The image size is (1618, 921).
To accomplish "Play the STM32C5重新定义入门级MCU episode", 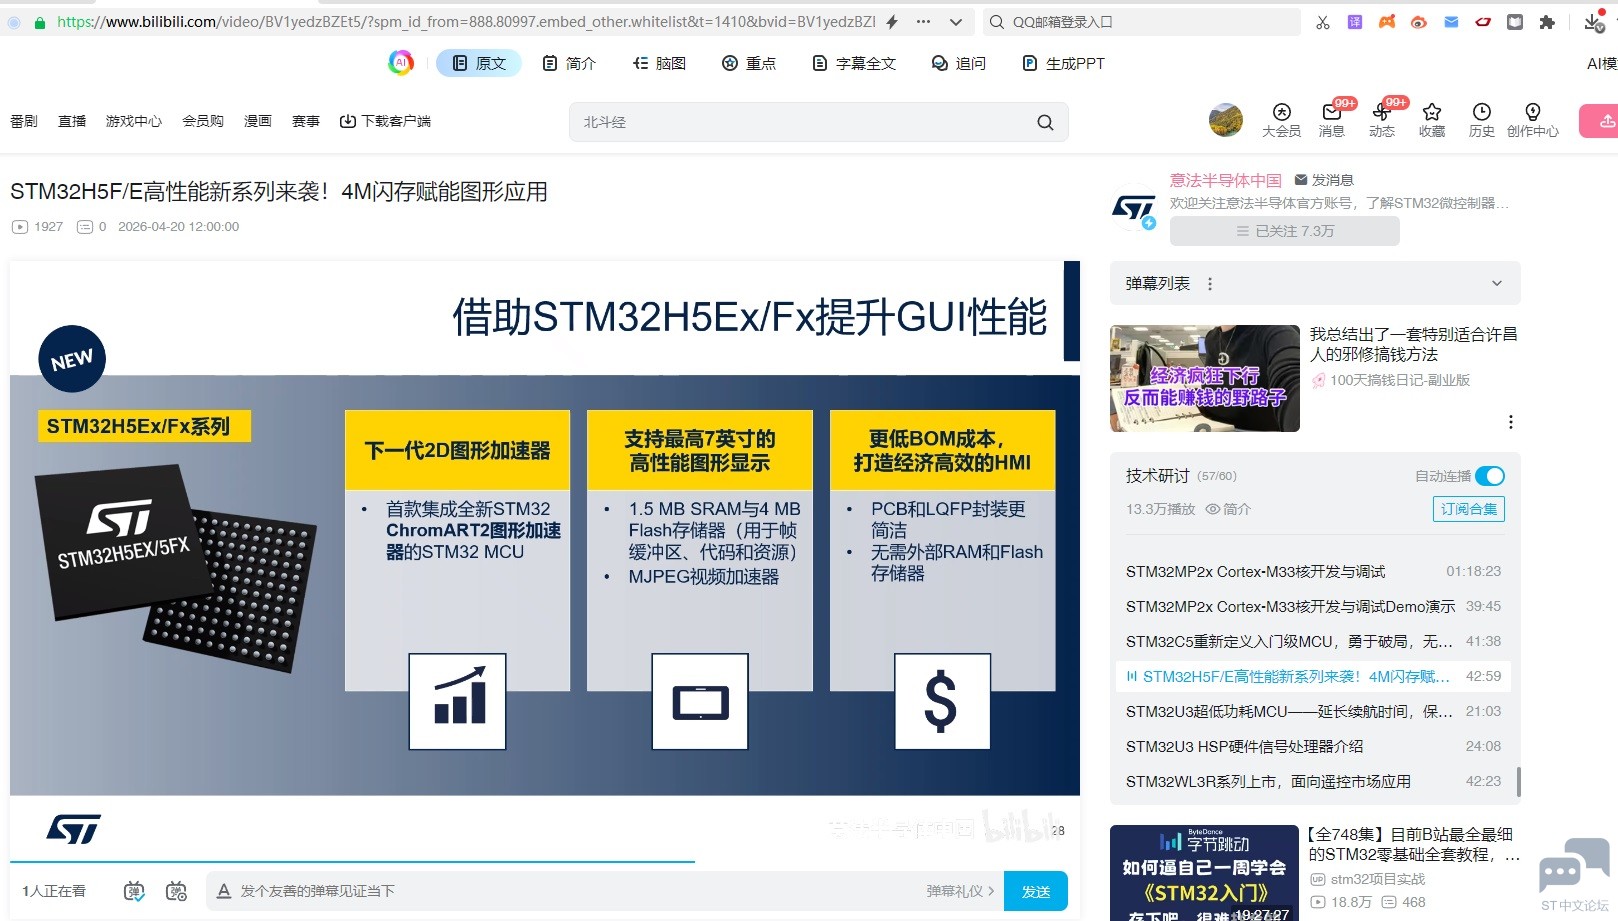I will click(1314, 642).
